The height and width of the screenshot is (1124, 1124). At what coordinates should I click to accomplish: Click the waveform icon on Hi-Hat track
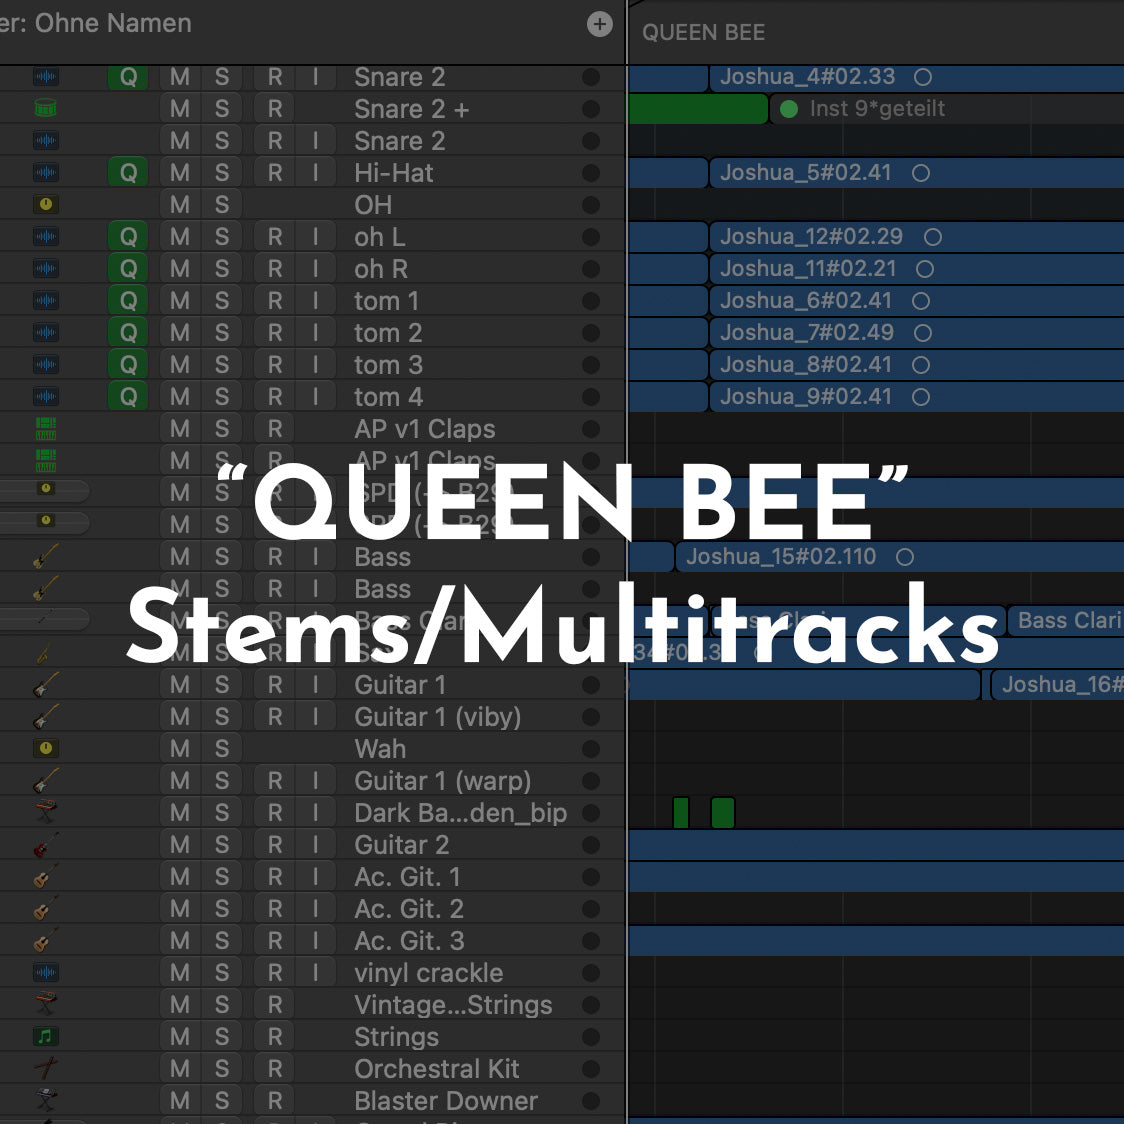pos(46,172)
